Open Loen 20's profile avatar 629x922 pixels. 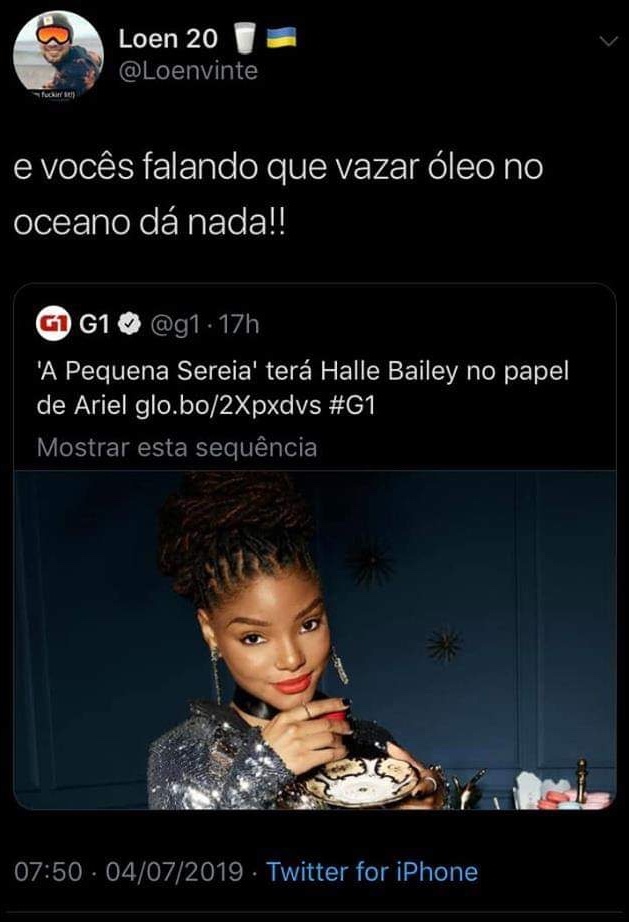(58, 56)
